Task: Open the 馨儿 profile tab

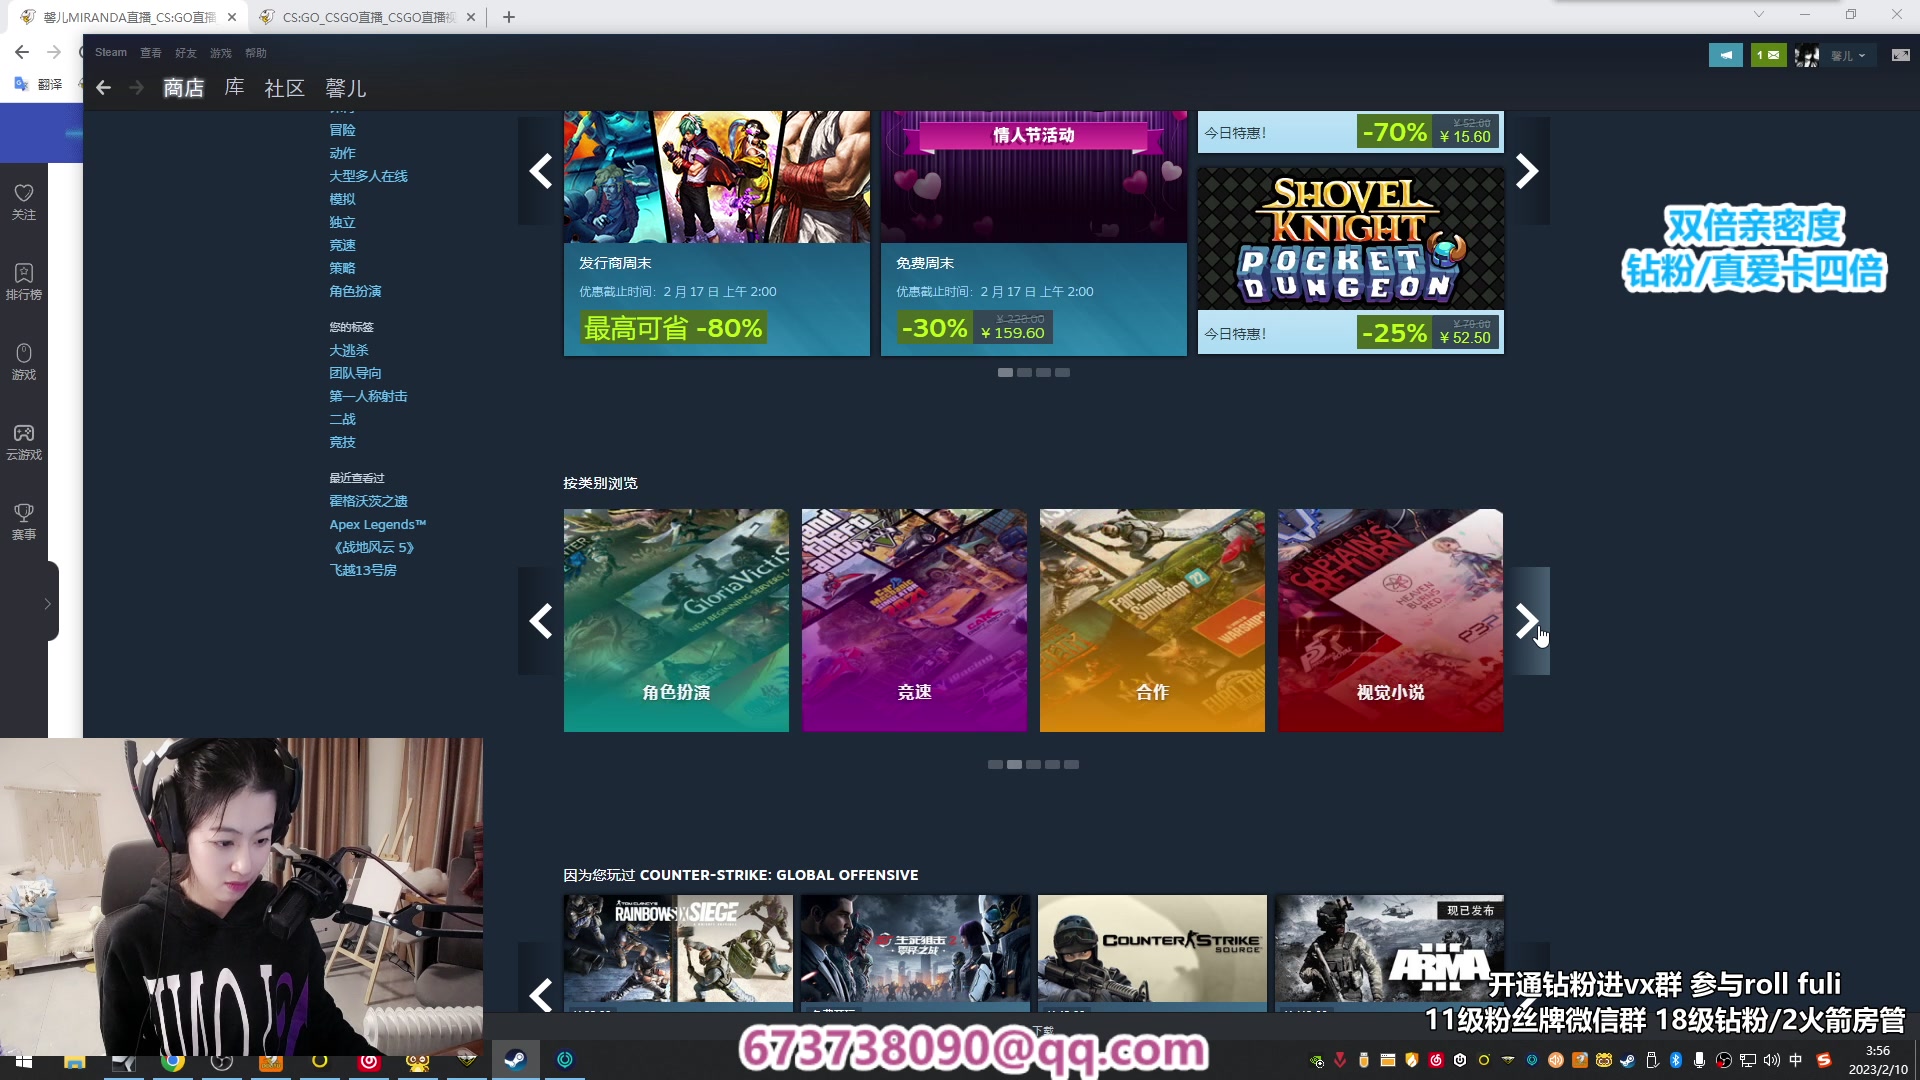Action: 346,88
